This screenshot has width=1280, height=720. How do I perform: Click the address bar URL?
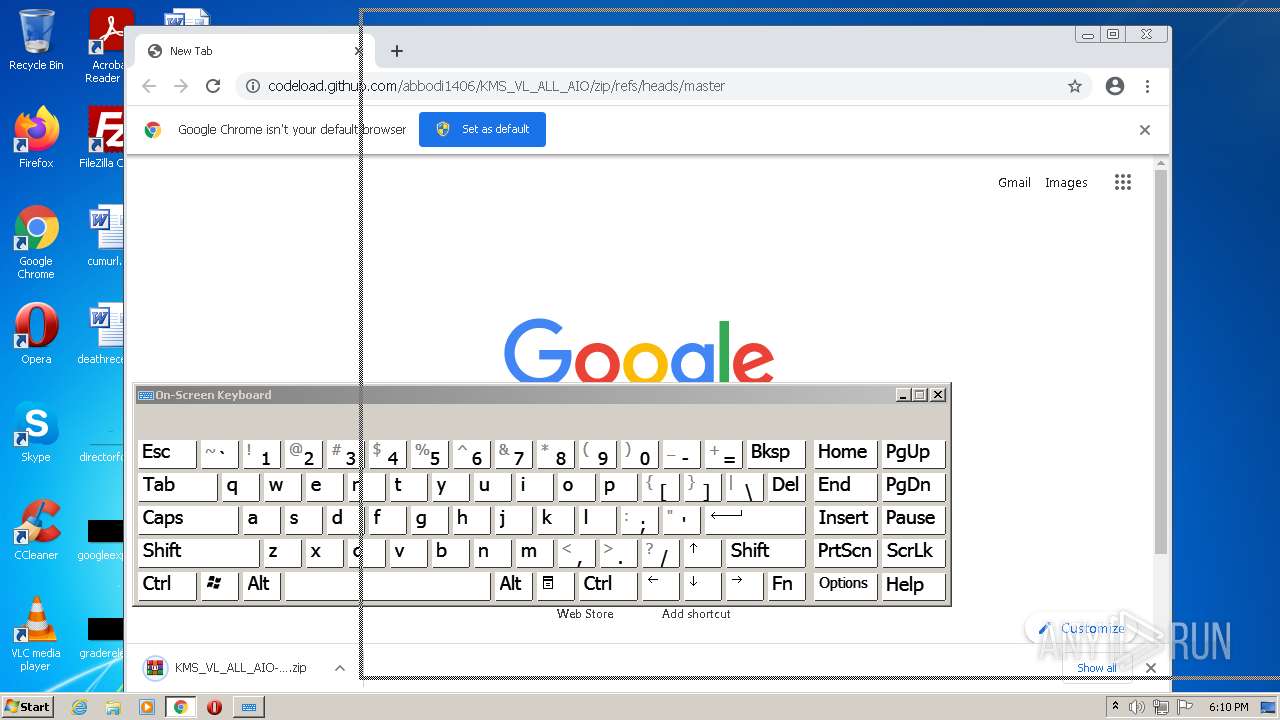click(496, 86)
